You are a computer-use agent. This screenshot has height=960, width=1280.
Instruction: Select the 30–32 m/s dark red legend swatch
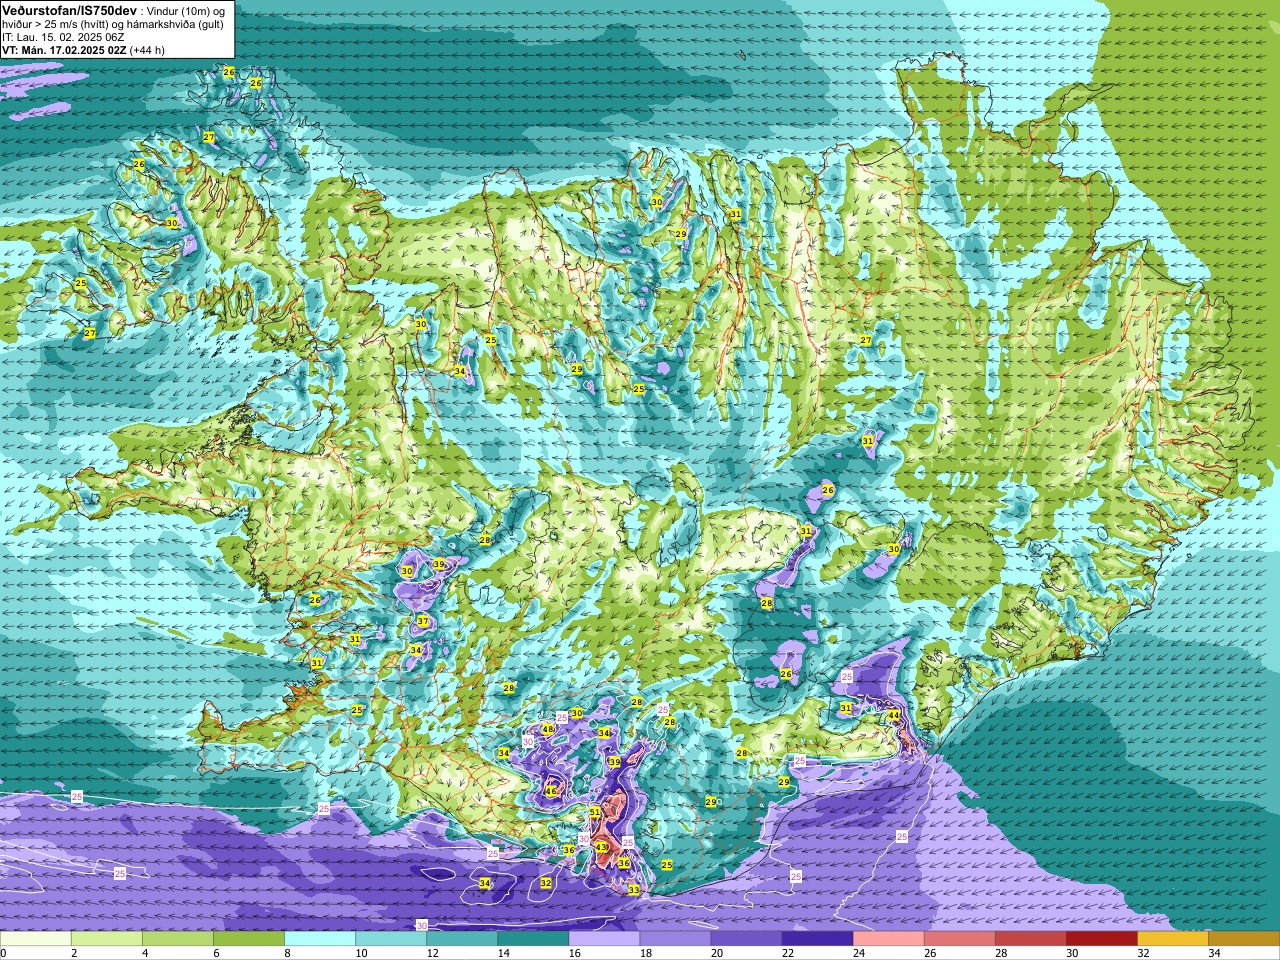pyautogui.click(x=1102, y=939)
